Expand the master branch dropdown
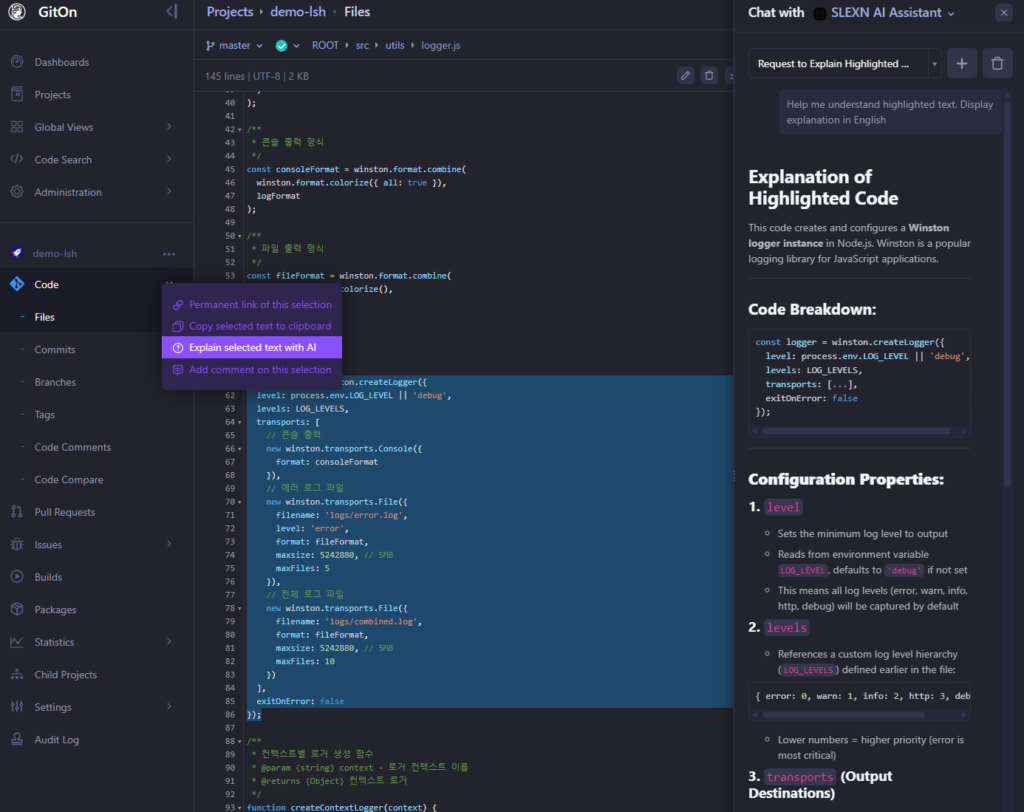 (x=234, y=45)
